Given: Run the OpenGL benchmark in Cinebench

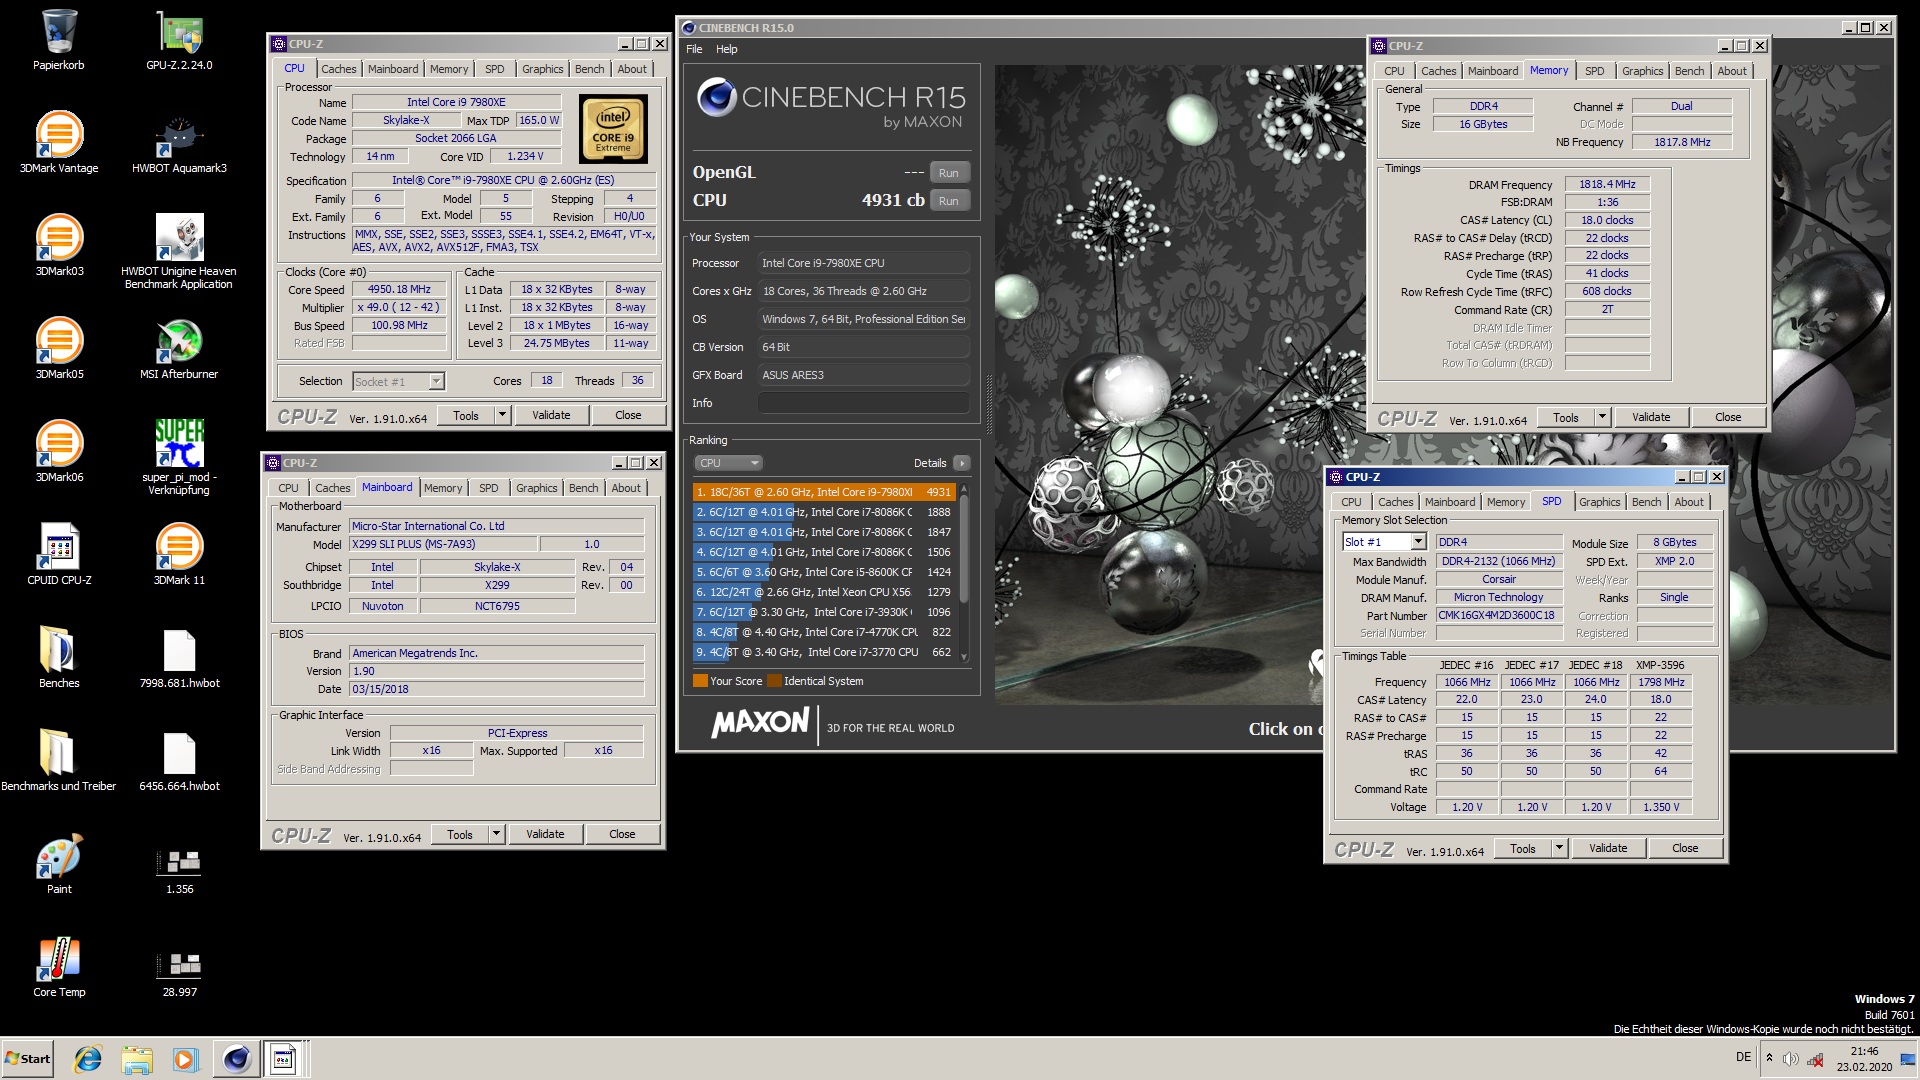Looking at the screenshot, I should pos(948,173).
